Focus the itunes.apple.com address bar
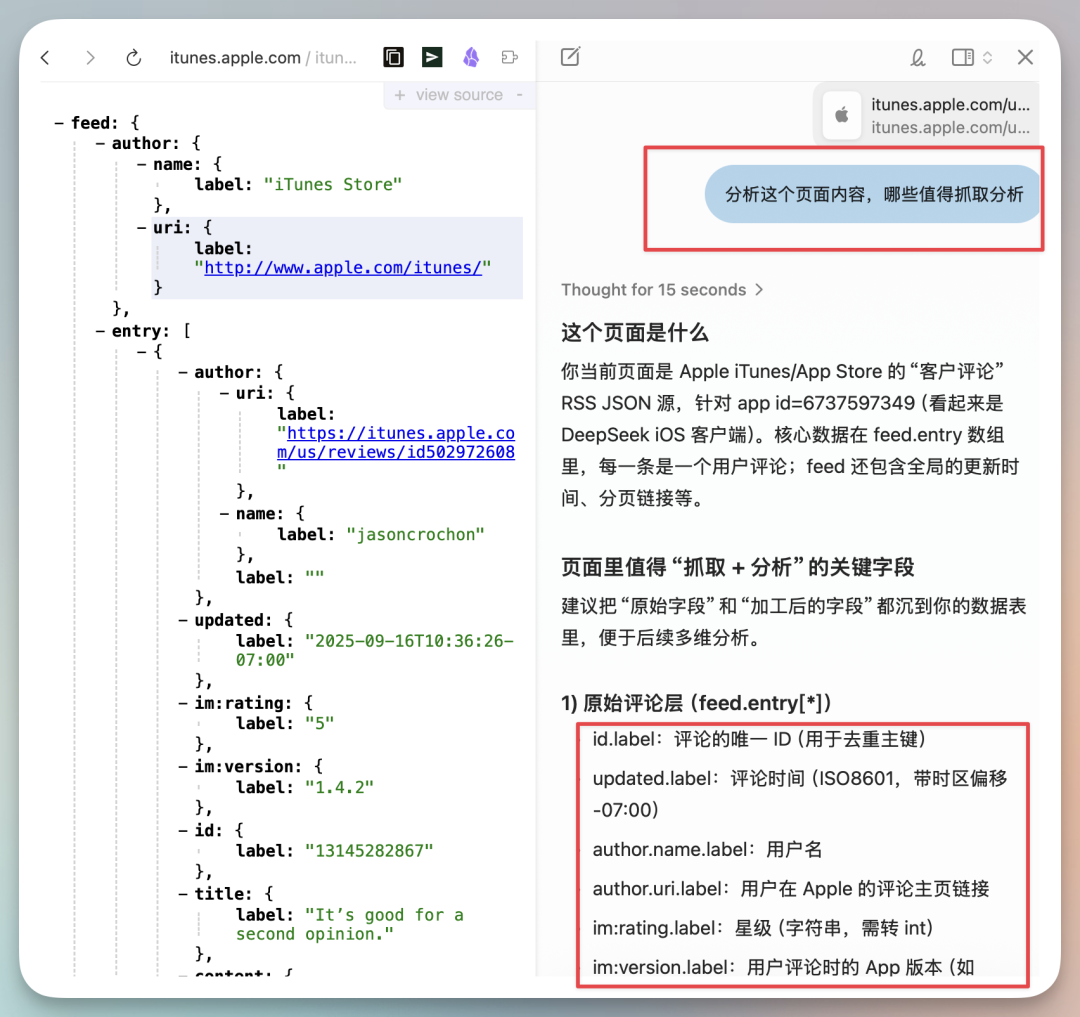 pos(262,58)
